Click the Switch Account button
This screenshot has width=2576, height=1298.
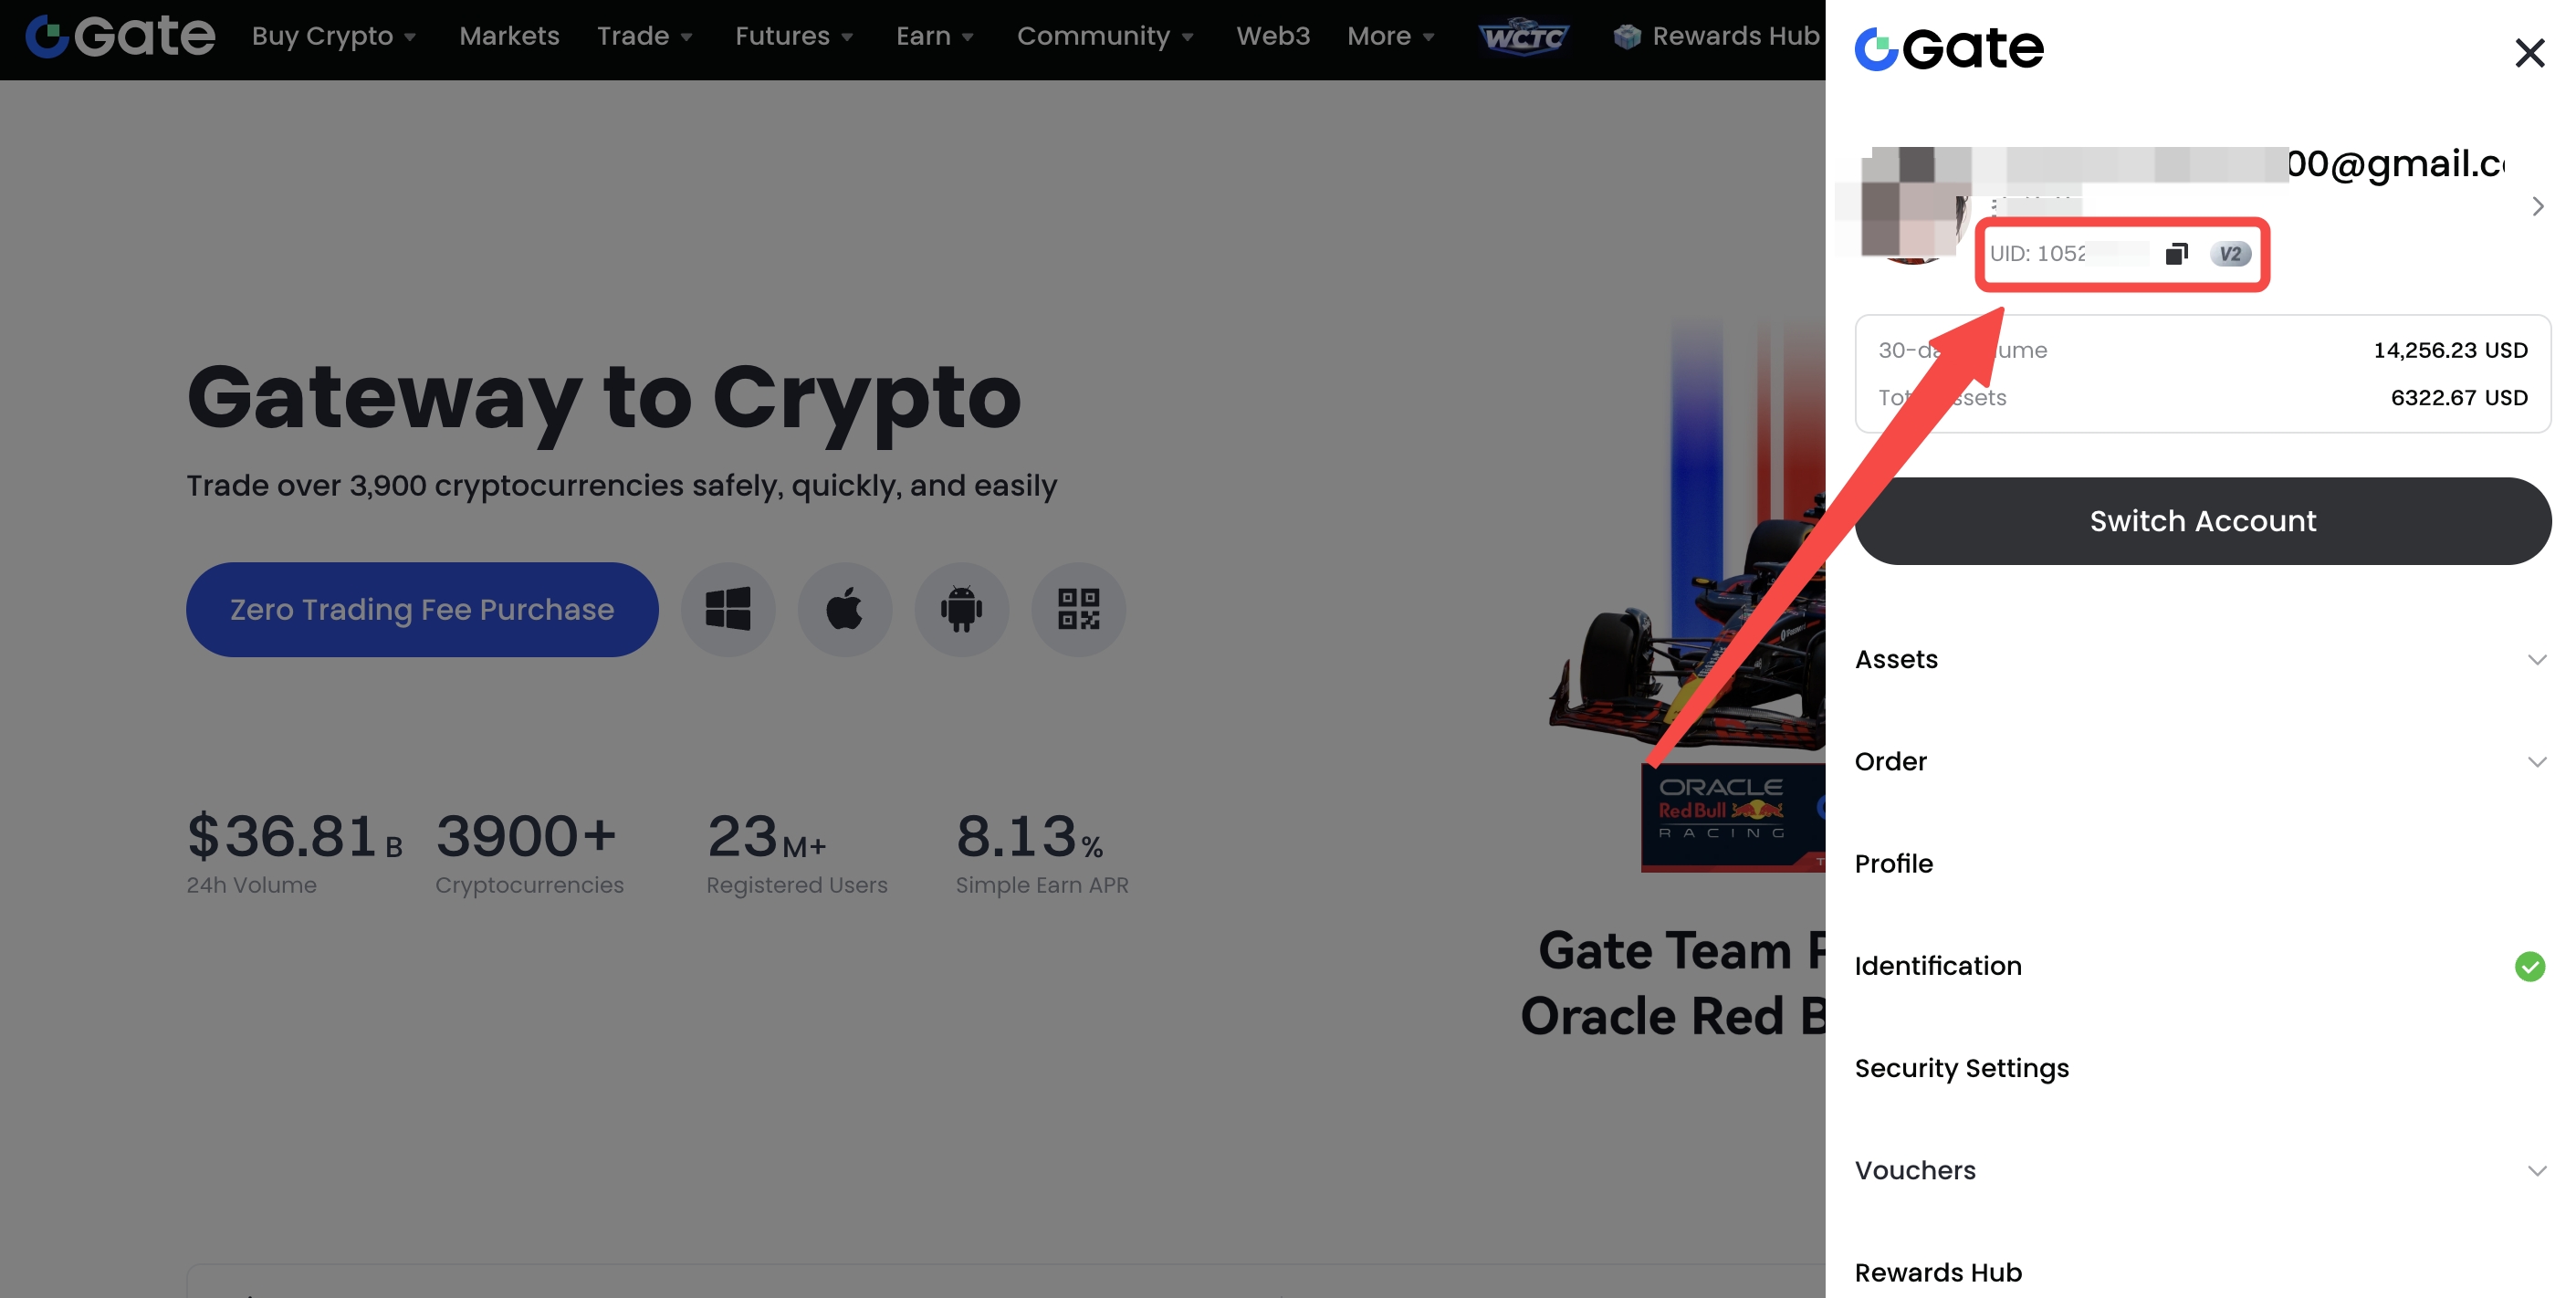tap(2202, 521)
